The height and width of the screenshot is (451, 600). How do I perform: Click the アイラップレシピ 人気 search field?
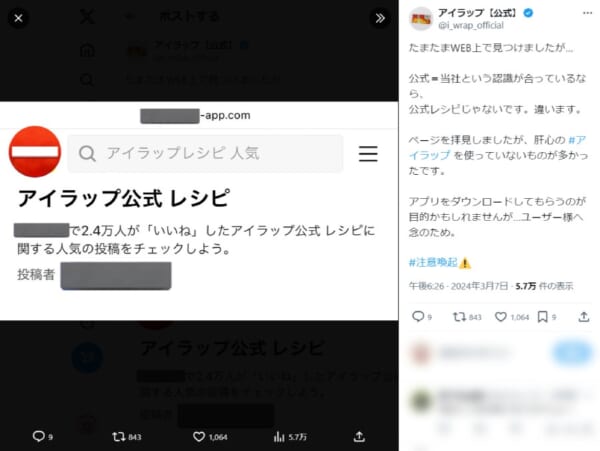tap(205, 153)
